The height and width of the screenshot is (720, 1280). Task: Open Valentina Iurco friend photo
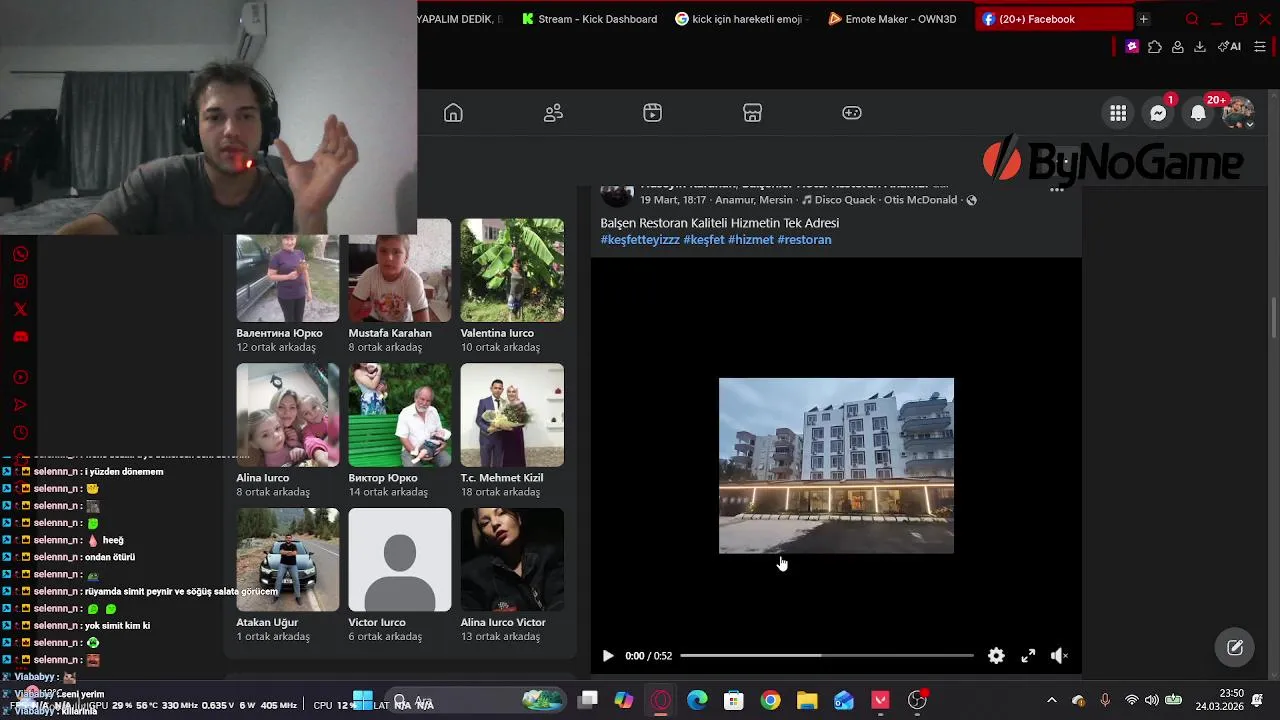tap(512, 270)
